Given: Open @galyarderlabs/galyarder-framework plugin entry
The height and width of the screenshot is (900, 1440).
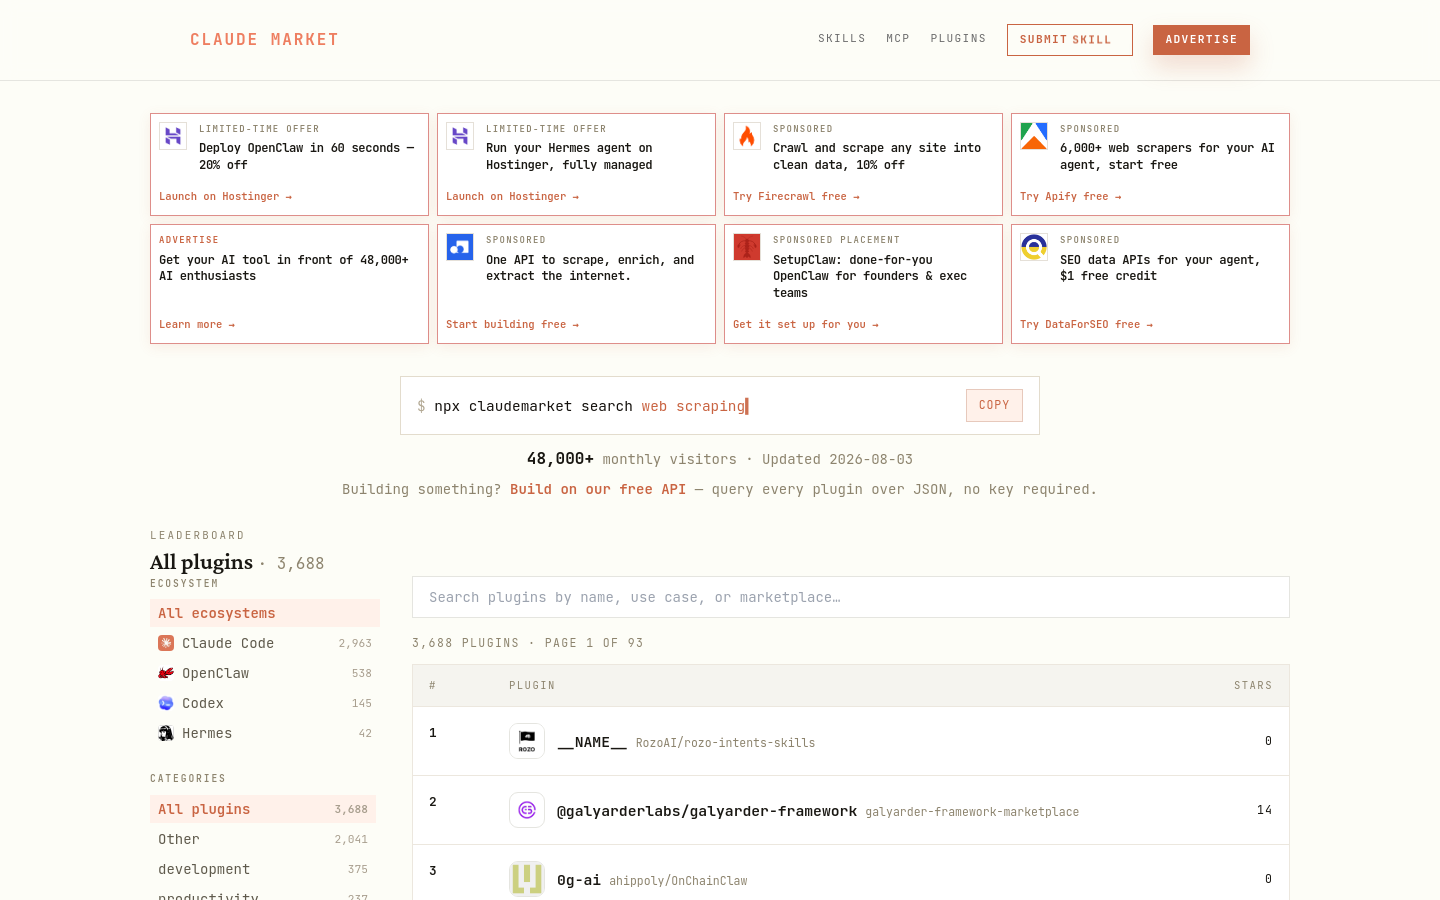Looking at the screenshot, I should [x=851, y=810].
